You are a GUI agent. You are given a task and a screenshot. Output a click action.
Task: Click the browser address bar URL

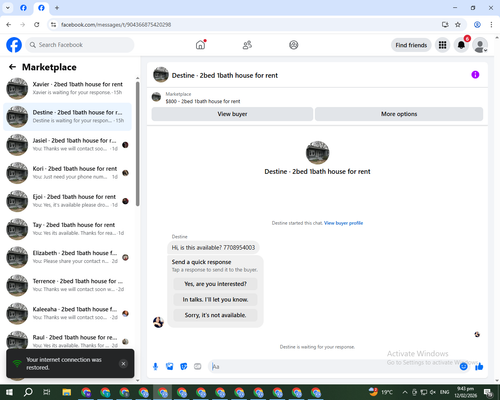click(x=116, y=25)
